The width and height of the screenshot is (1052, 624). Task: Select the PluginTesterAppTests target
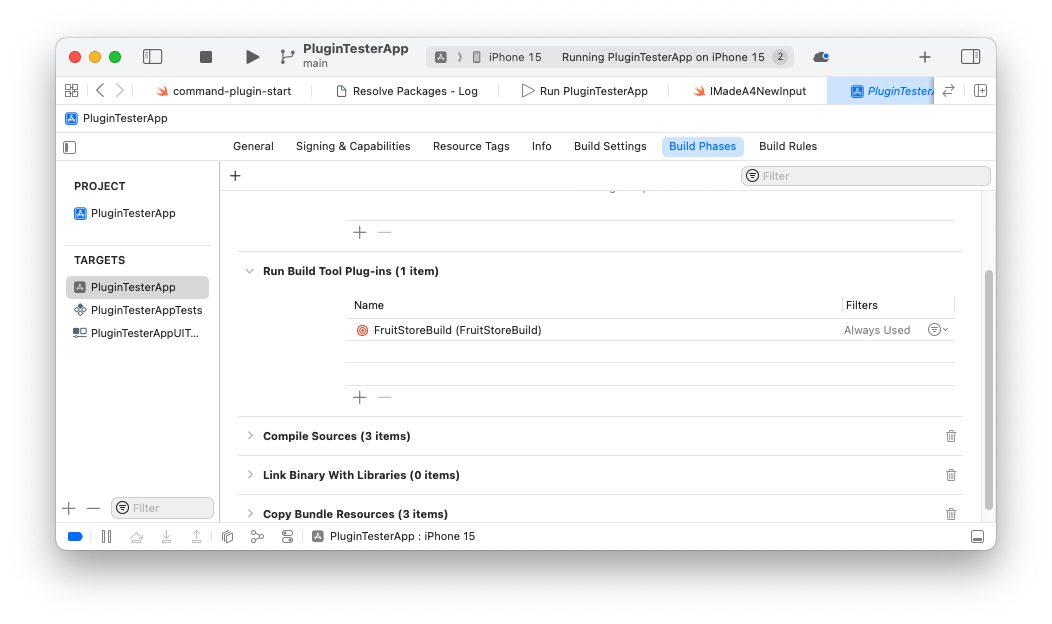pyautogui.click(x=138, y=310)
